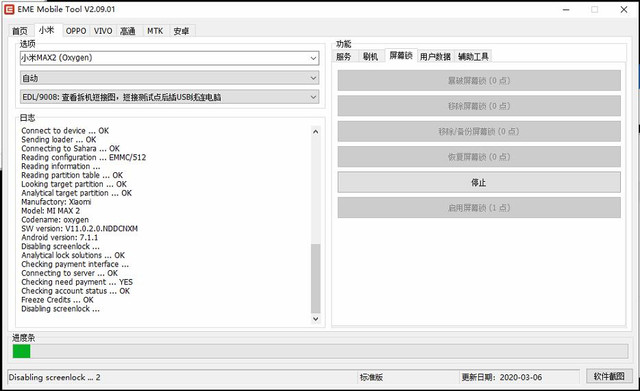Click the log scrollbar thumb

pos(316,278)
